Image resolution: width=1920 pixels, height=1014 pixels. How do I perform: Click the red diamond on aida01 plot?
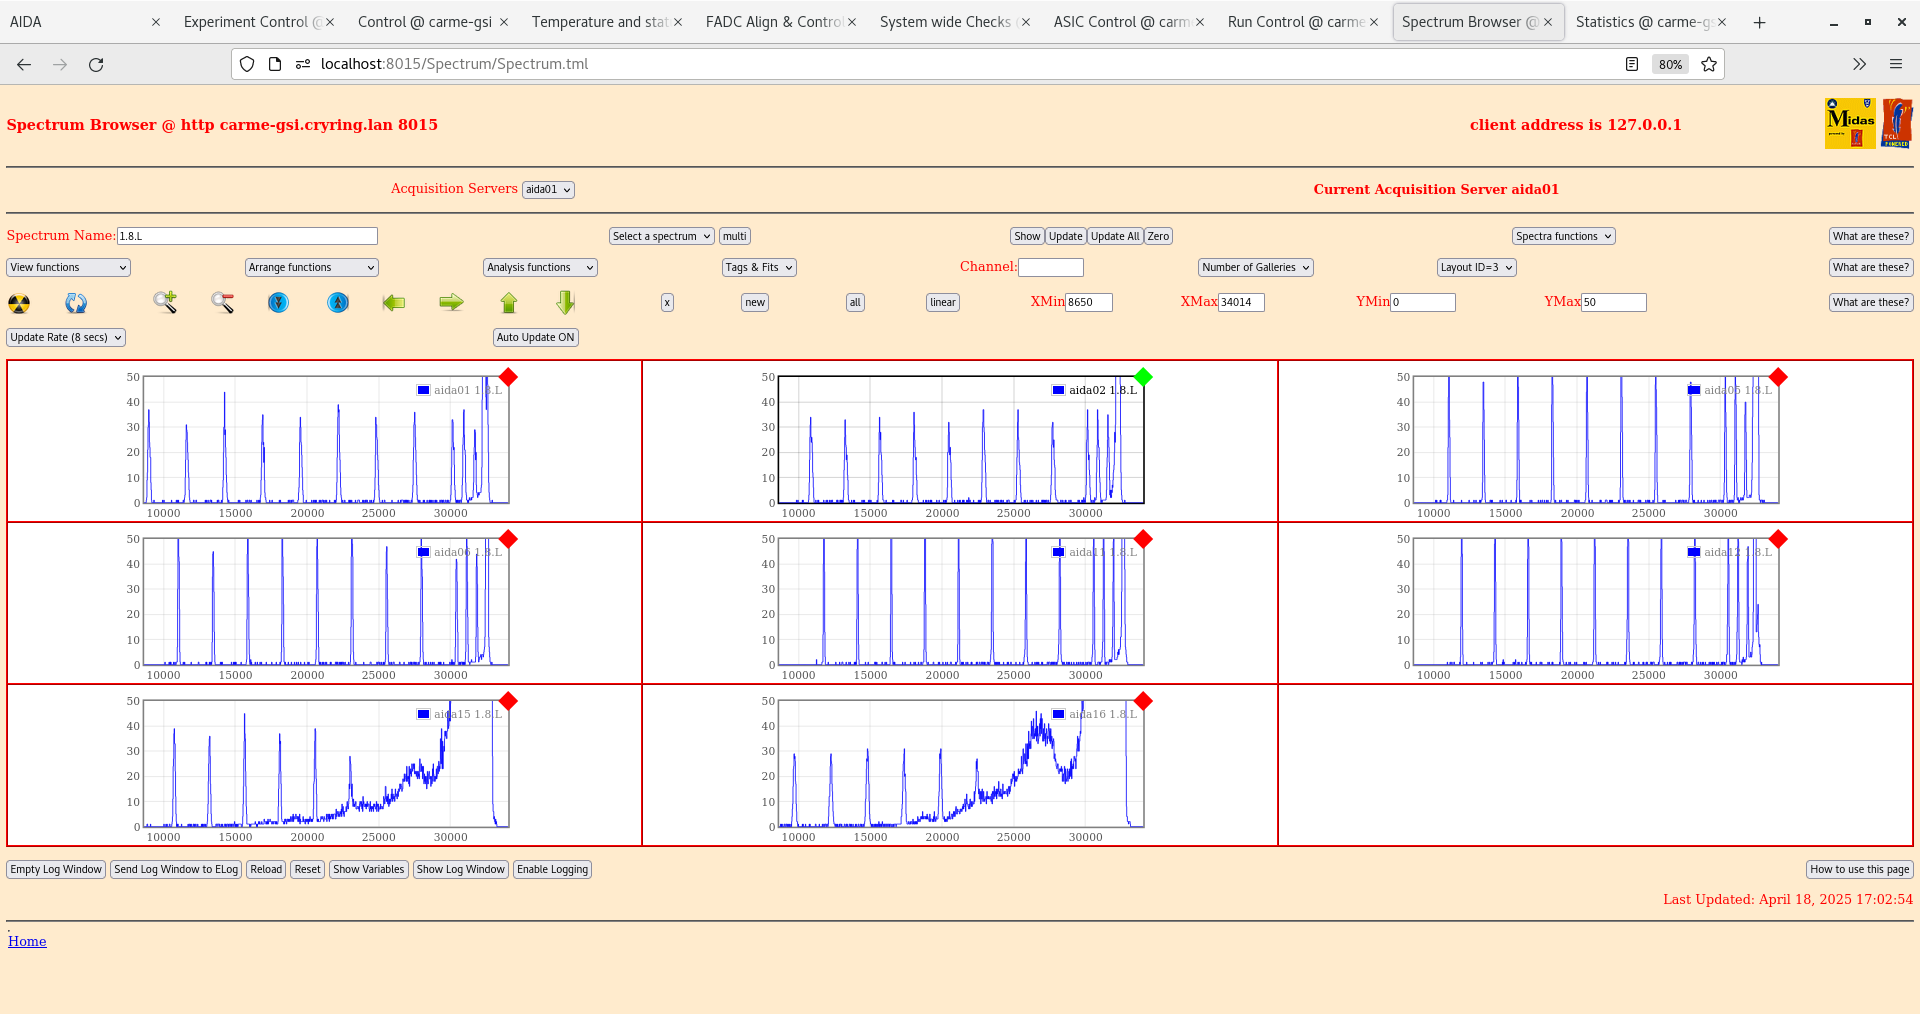point(508,377)
